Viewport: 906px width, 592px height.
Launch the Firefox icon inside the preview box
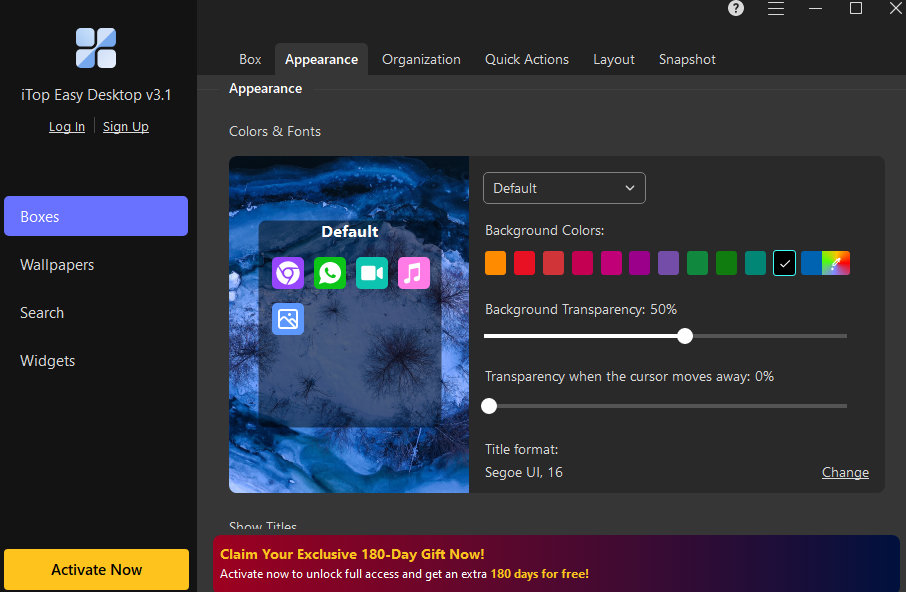click(287, 273)
